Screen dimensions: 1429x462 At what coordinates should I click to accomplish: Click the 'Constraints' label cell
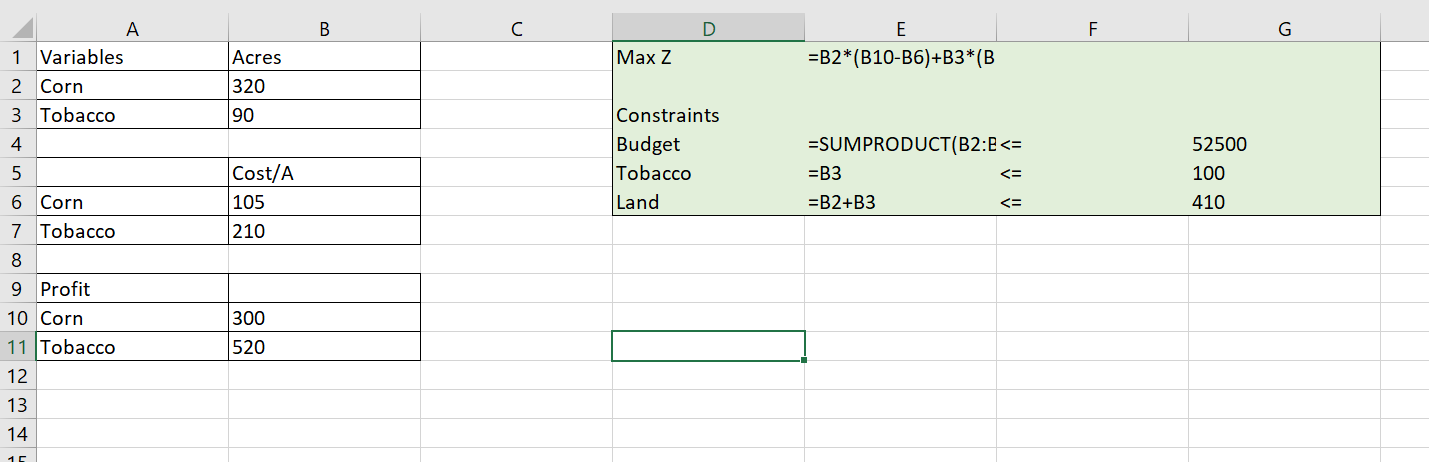click(x=708, y=115)
